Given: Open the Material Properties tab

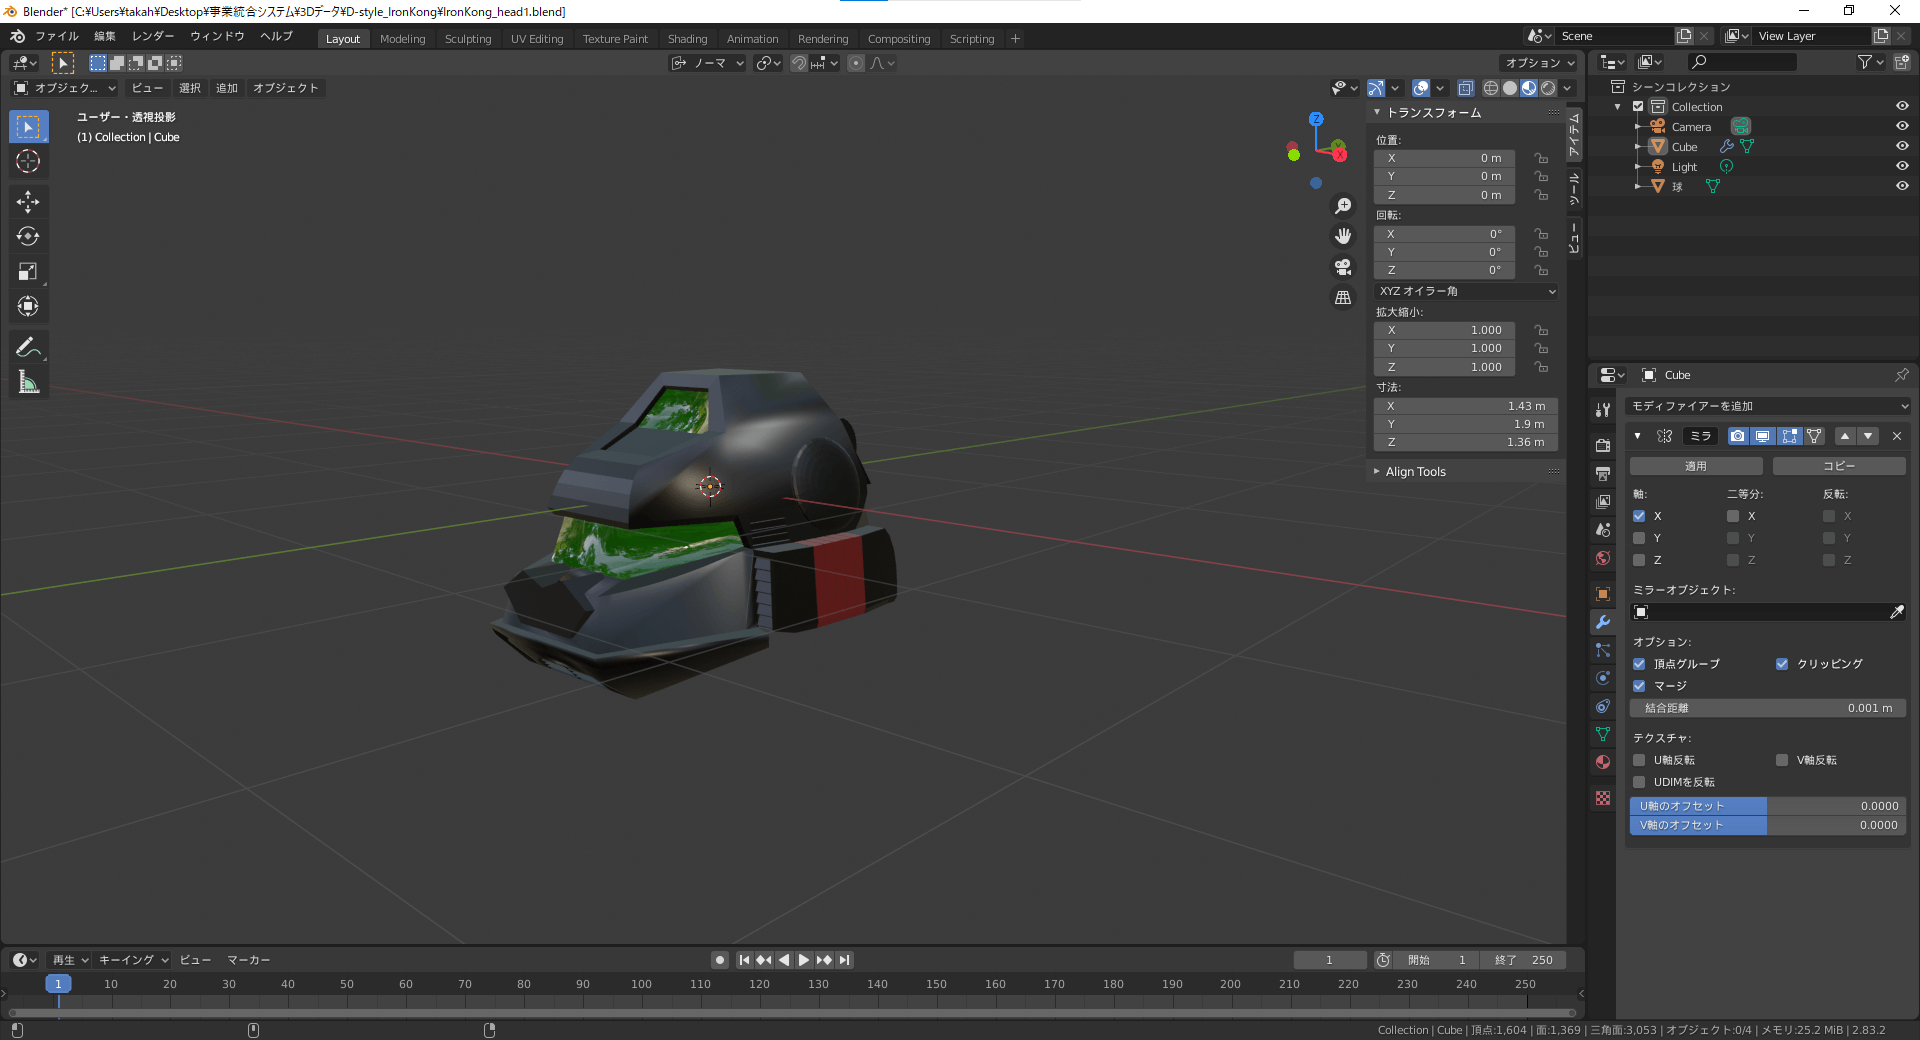Looking at the screenshot, I should (1603, 761).
